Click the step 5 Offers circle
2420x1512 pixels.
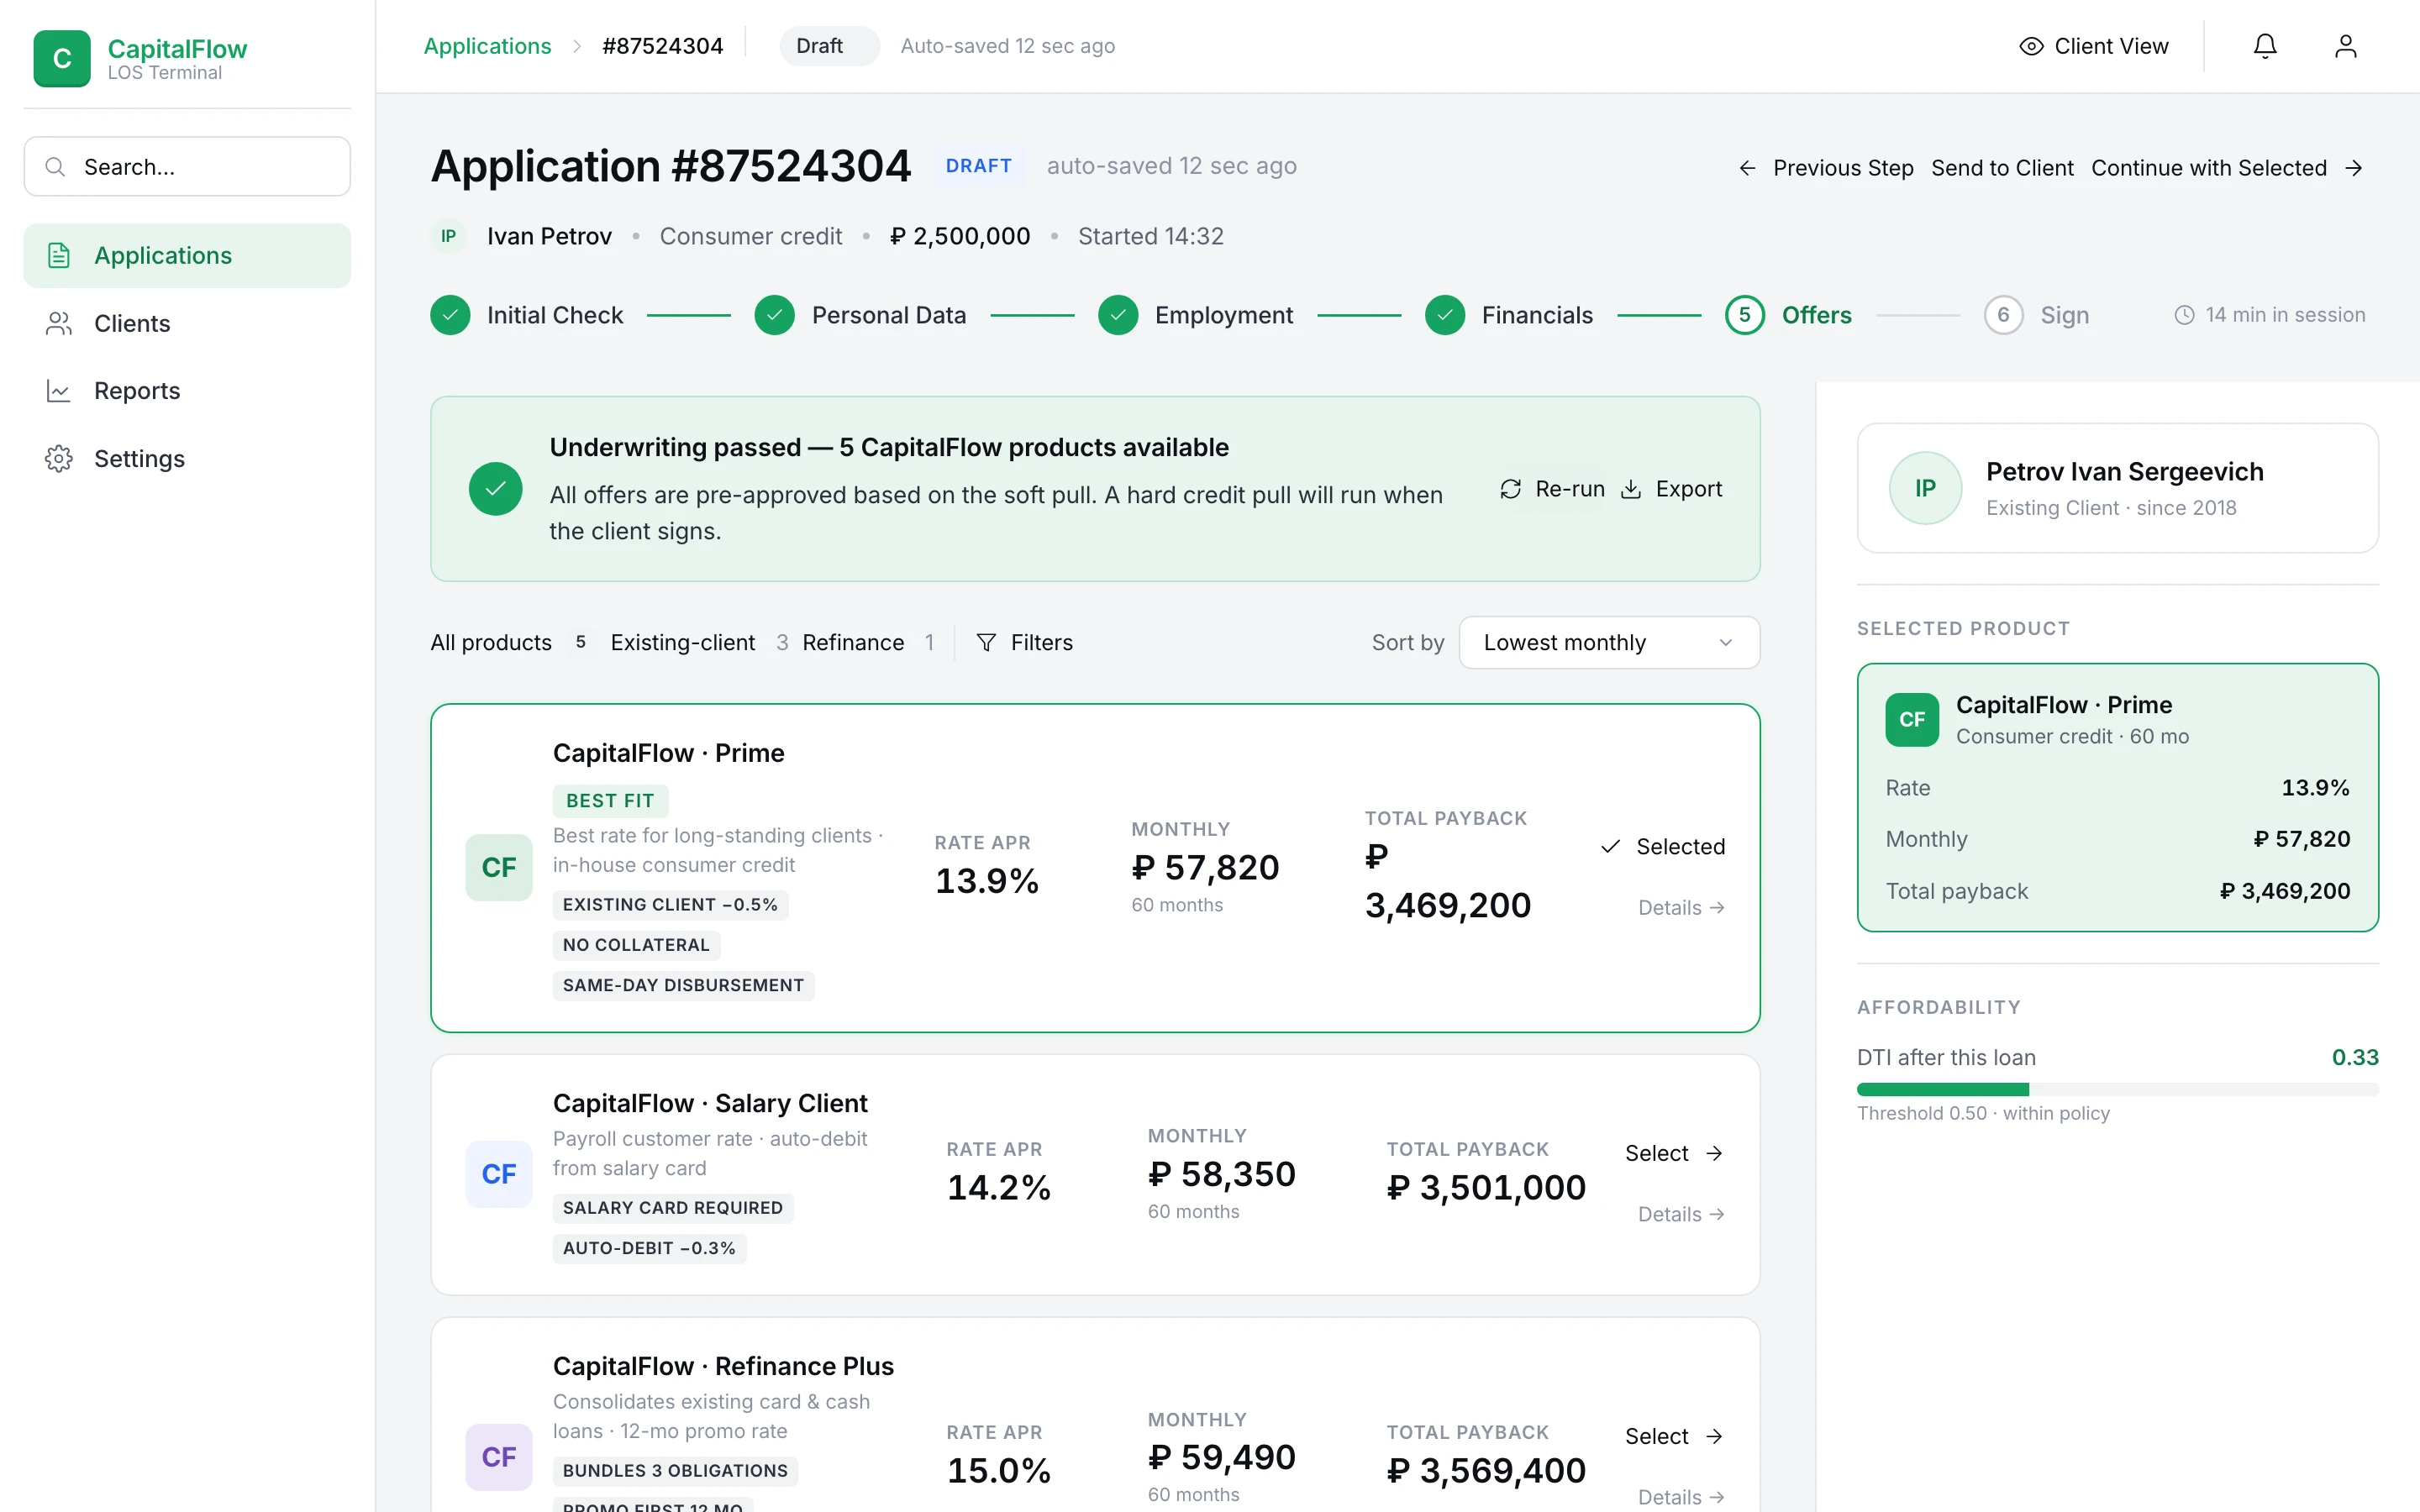[x=1745, y=315]
